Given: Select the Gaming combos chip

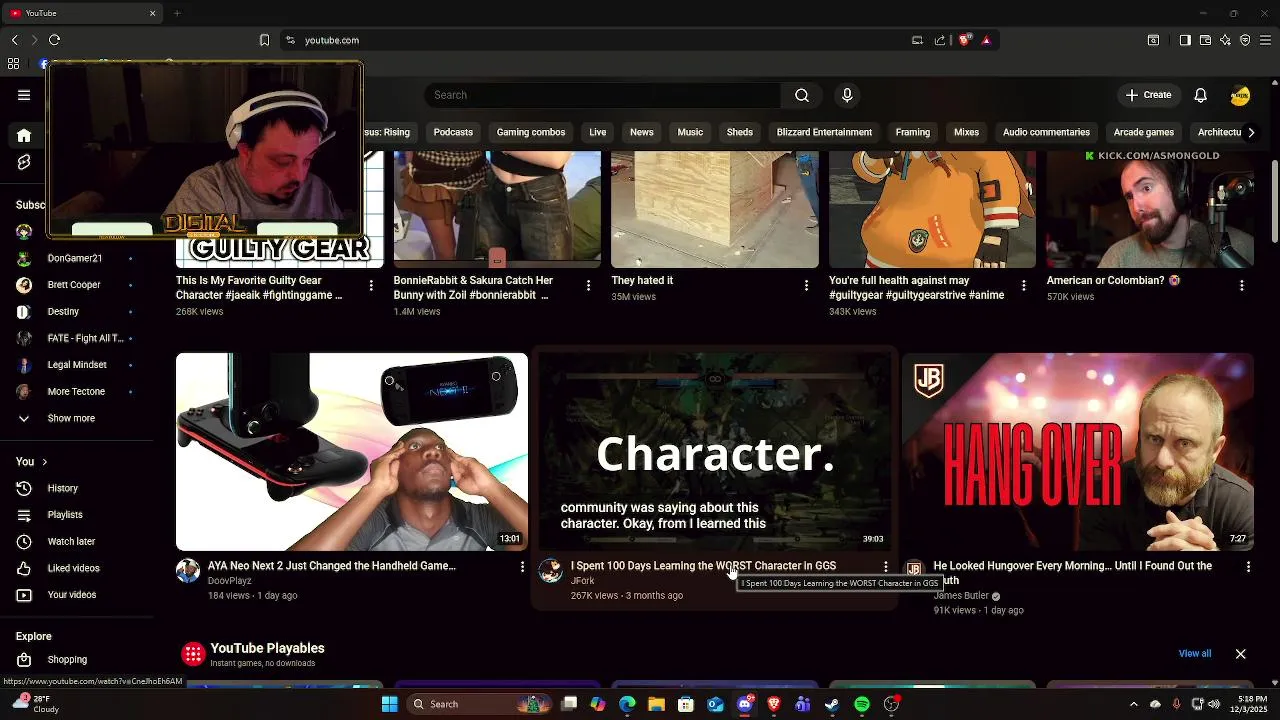Looking at the screenshot, I should (x=531, y=132).
